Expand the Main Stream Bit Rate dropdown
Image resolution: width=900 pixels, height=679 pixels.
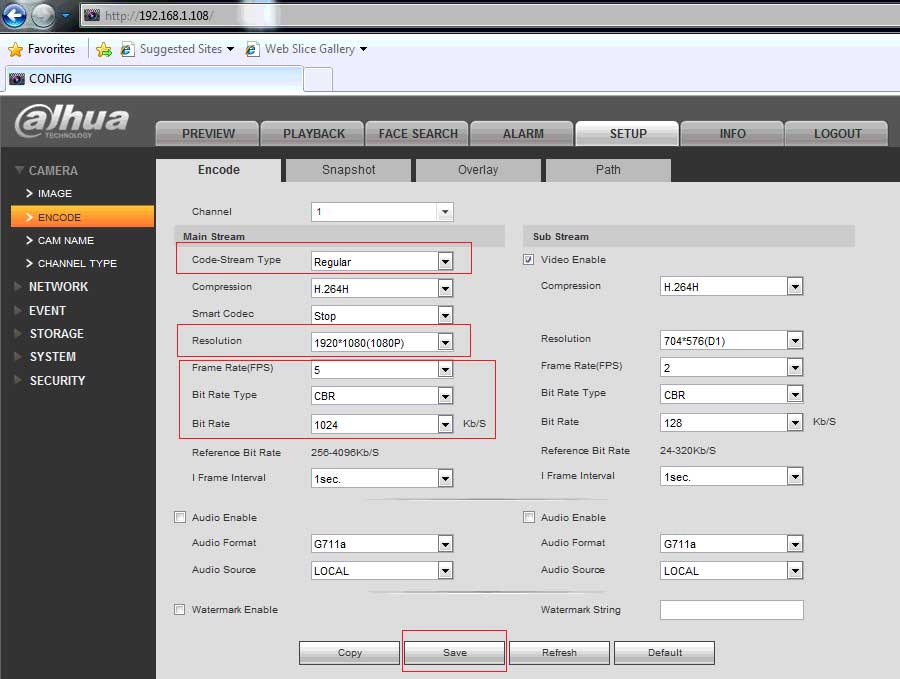click(x=445, y=425)
